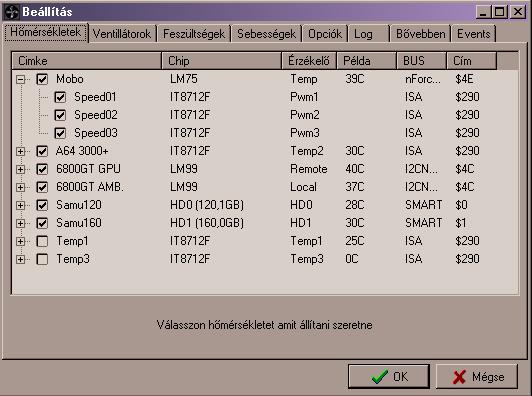Uncheck the Speed01 checkbox
Viewport: 532px width, 396px height.
click(60, 97)
